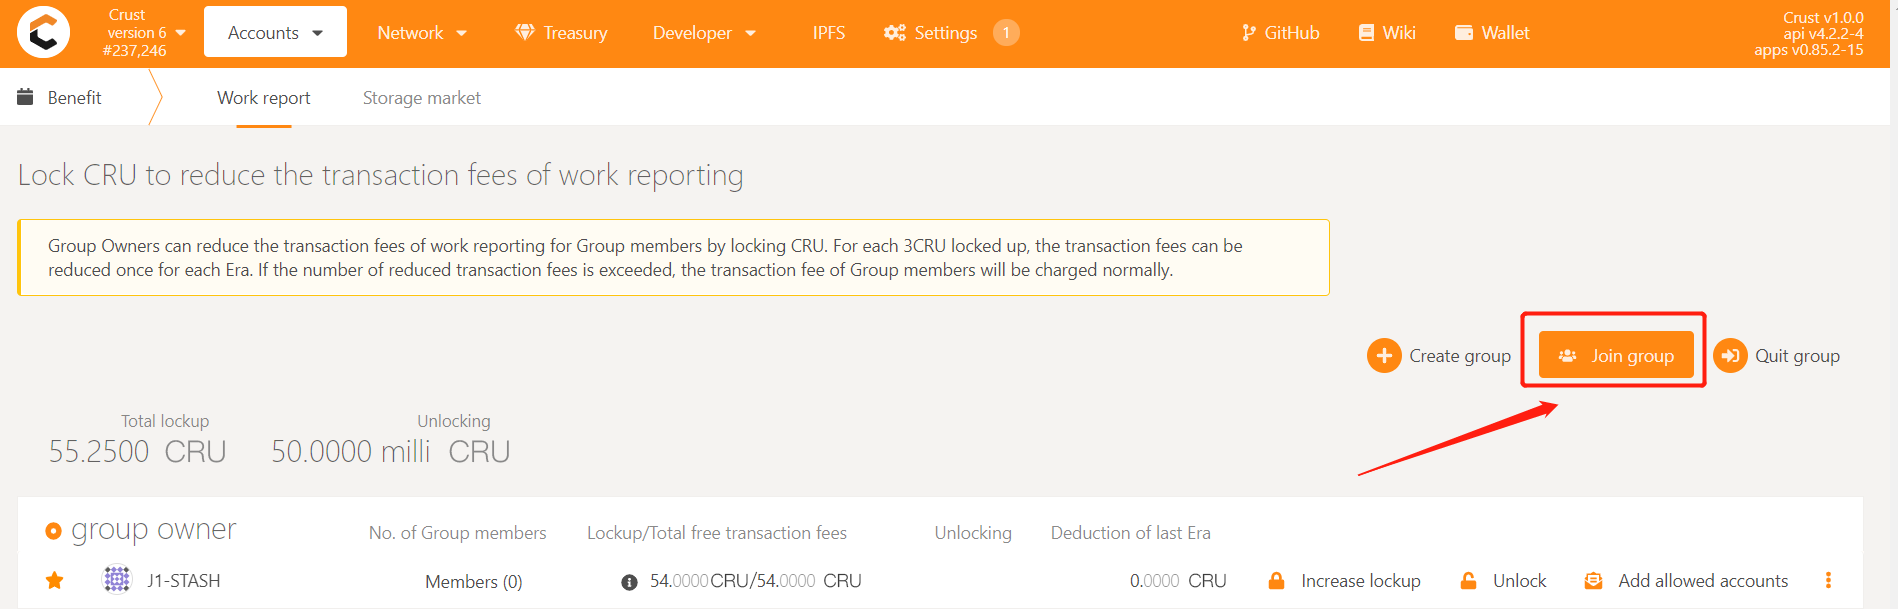This screenshot has width=1898, height=609.
Task: Click the GitHub fork icon
Action: click(x=1248, y=32)
